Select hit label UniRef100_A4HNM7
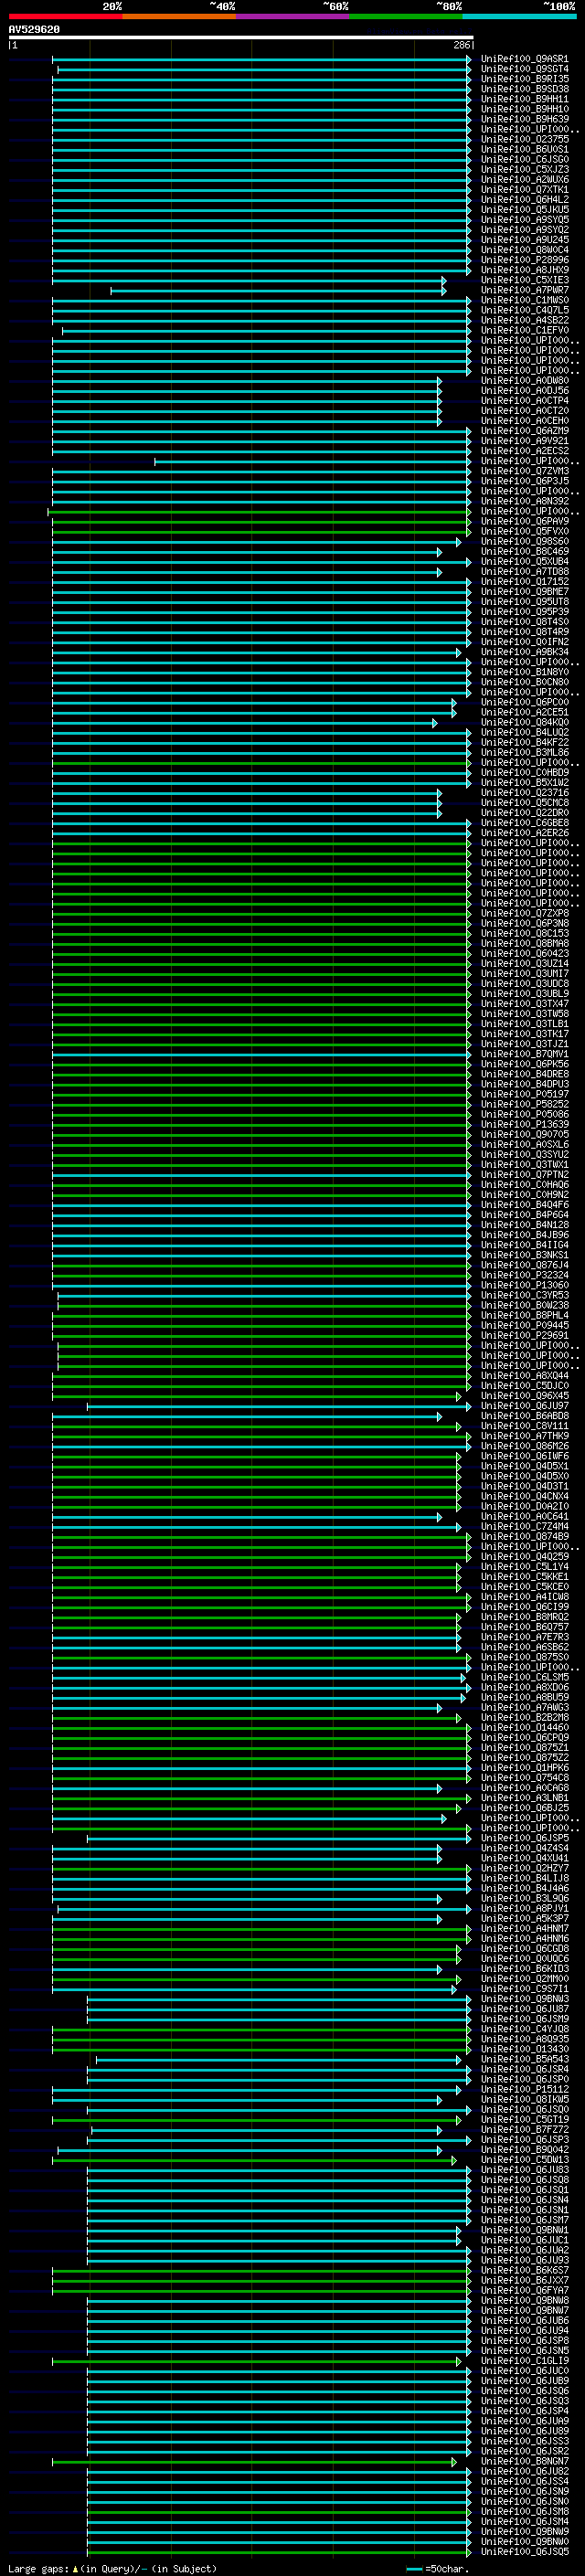Screen dimensions: 585x2576 pos(525,1928)
